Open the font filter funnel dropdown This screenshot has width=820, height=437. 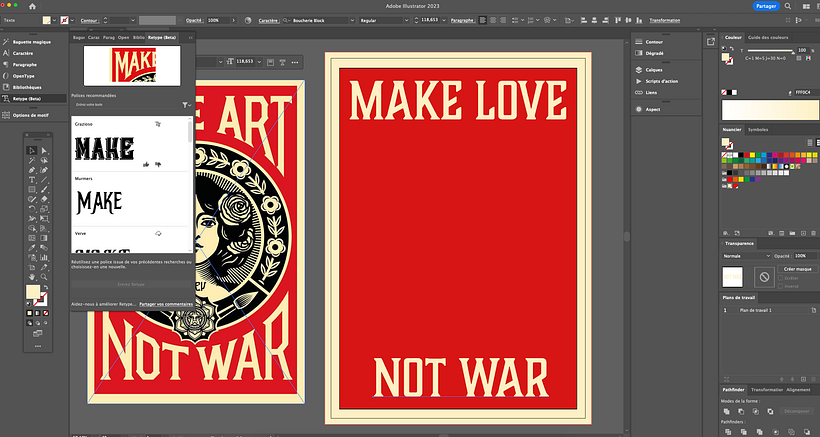186,104
